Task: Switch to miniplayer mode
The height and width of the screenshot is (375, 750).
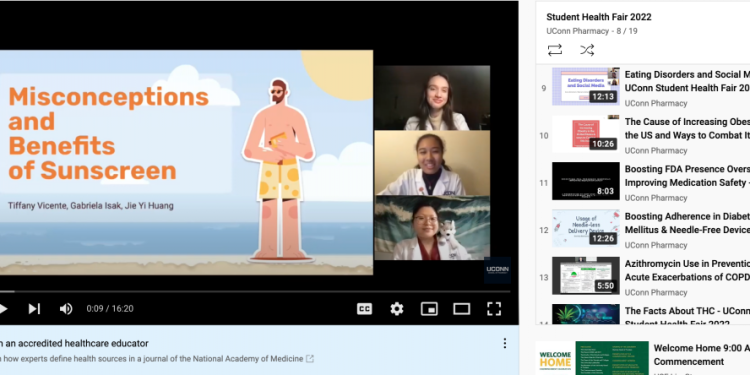Action: (x=429, y=309)
